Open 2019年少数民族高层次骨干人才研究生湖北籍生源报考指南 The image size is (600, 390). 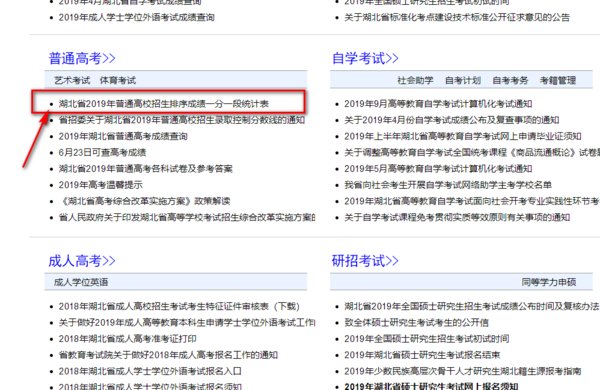[463, 372]
